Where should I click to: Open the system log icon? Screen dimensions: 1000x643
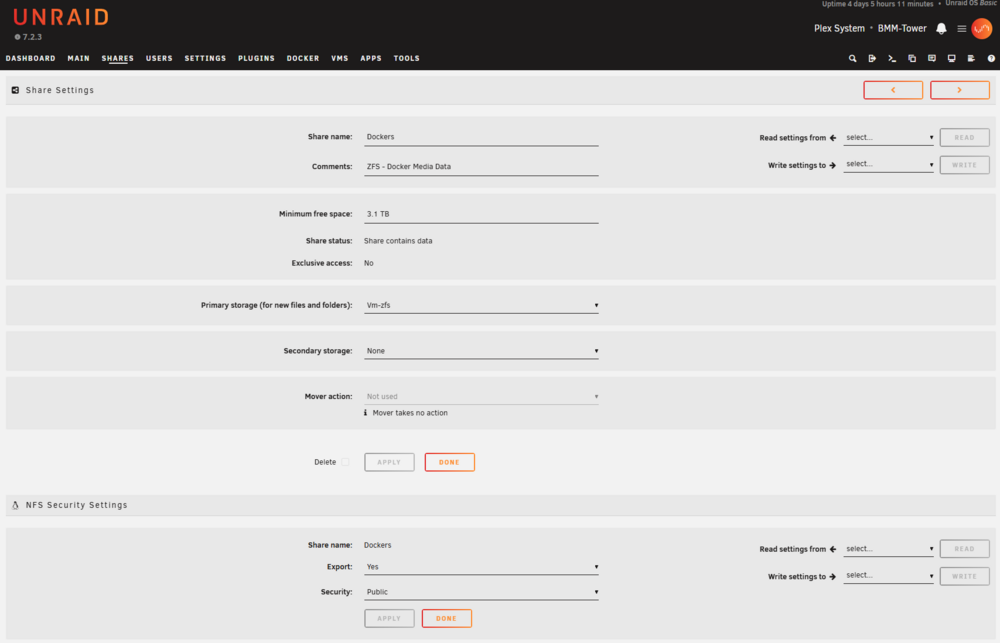[x=971, y=58]
